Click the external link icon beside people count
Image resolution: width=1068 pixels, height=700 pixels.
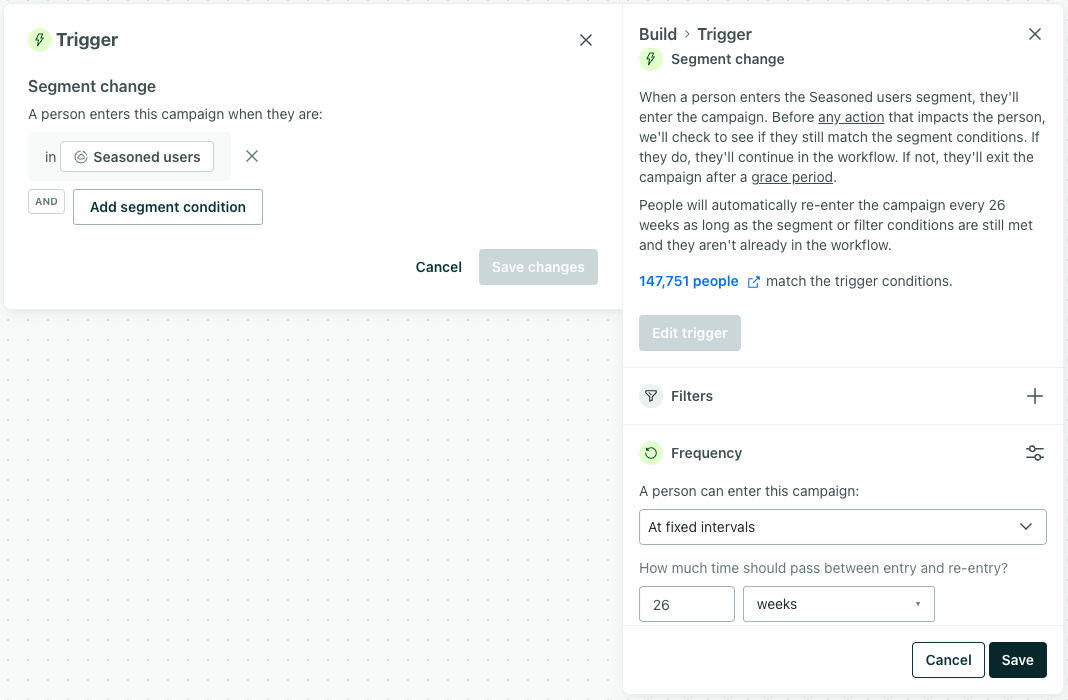tap(754, 282)
